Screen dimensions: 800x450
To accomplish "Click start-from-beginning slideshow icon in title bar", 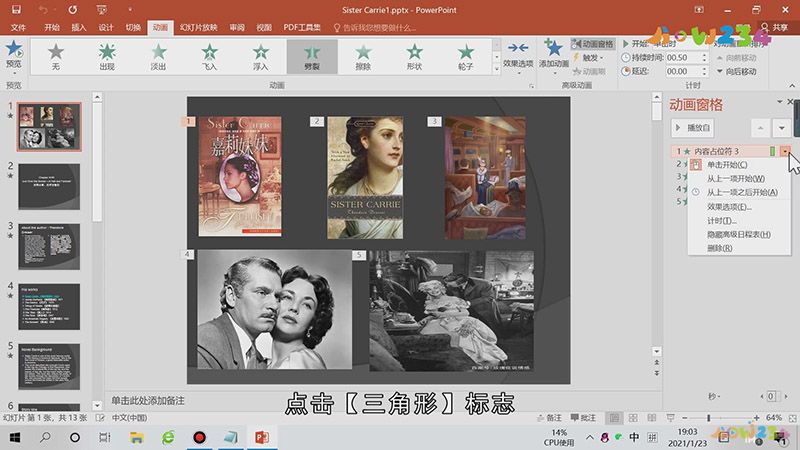I will [102, 10].
